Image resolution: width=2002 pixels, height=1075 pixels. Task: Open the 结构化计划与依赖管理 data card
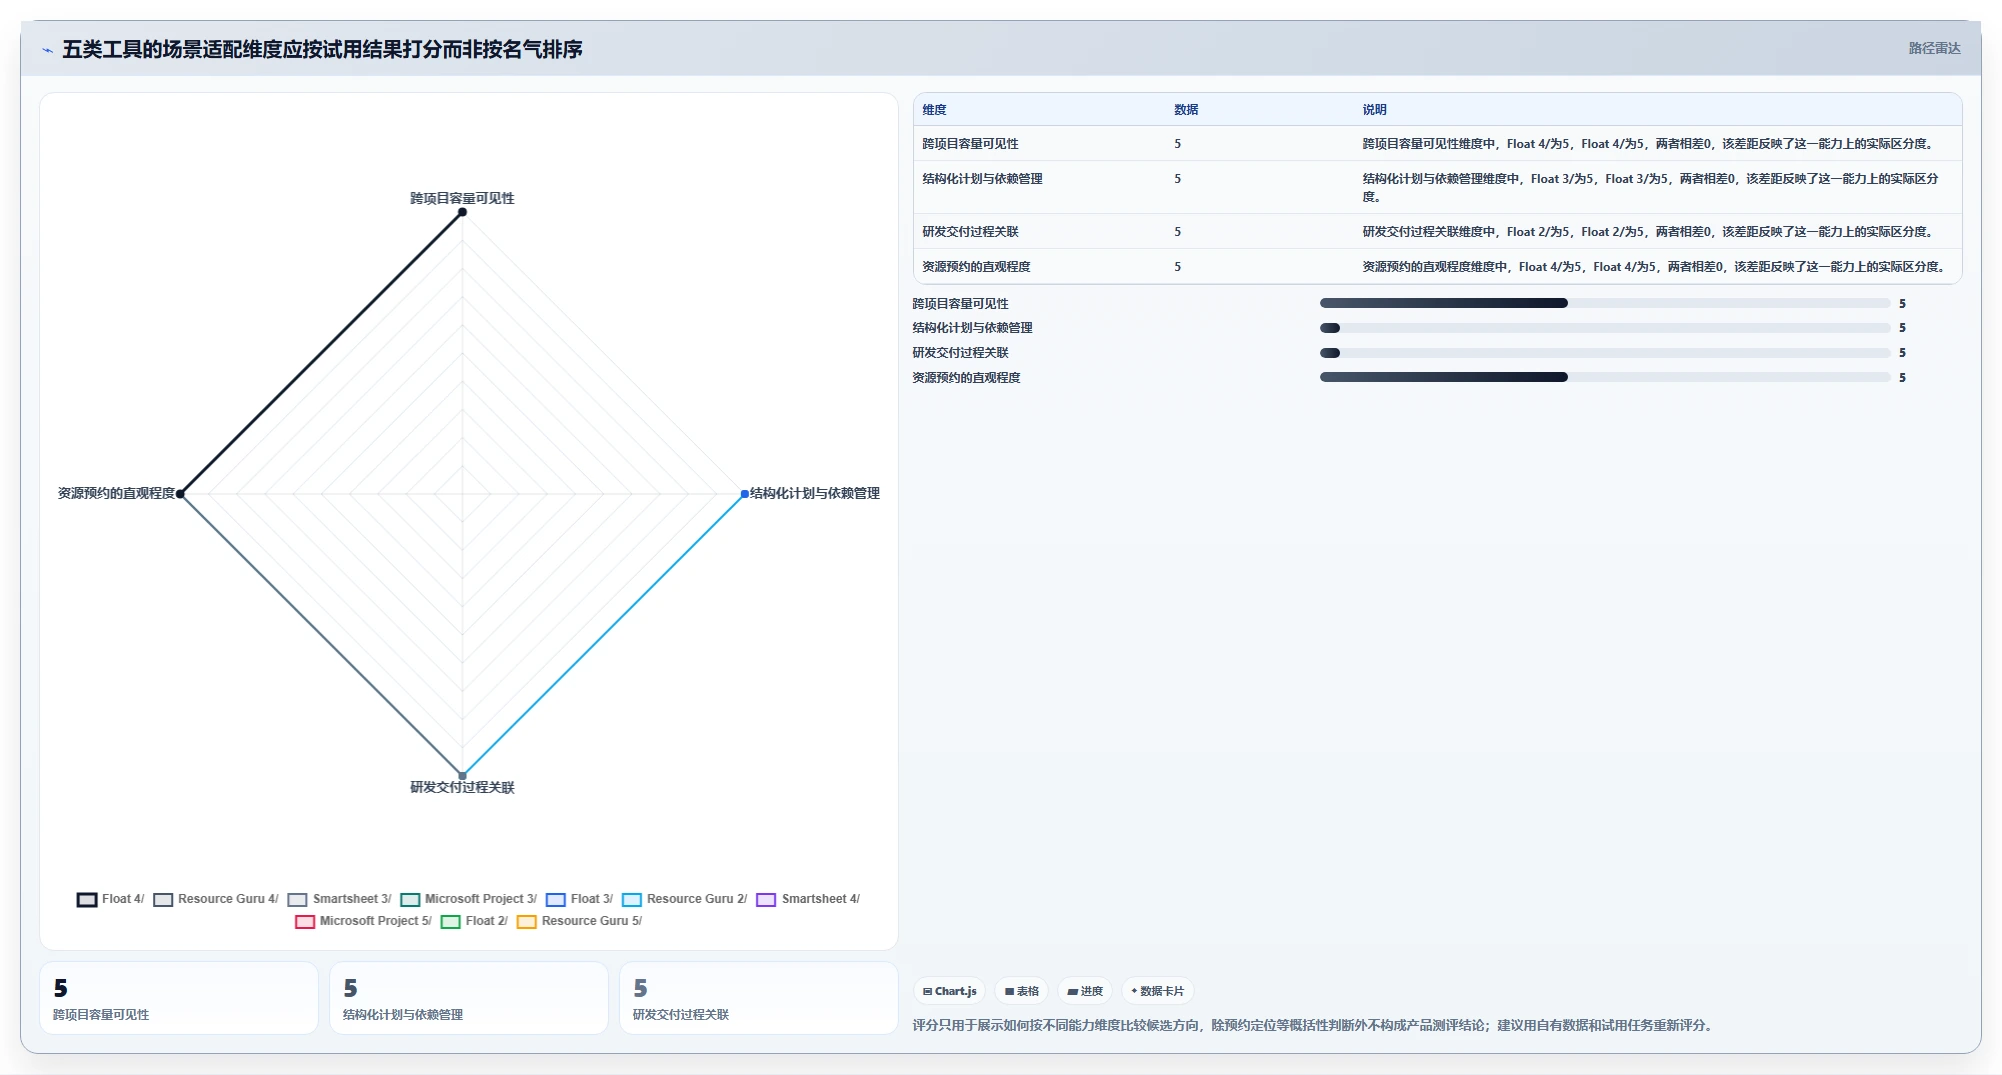(469, 998)
